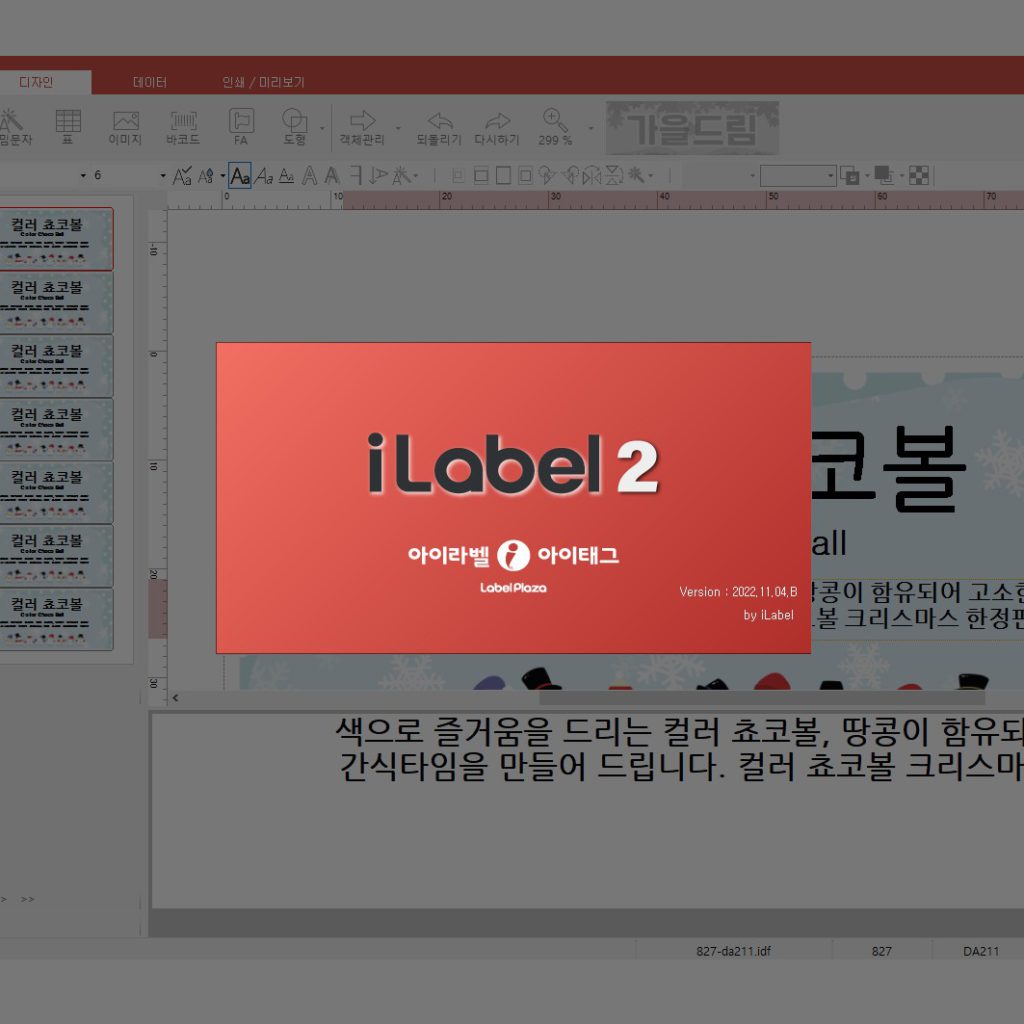Expand the 객체관리 dropdown arrow
Viewport: 1024px width, 1024px height.
click(398, 128)
